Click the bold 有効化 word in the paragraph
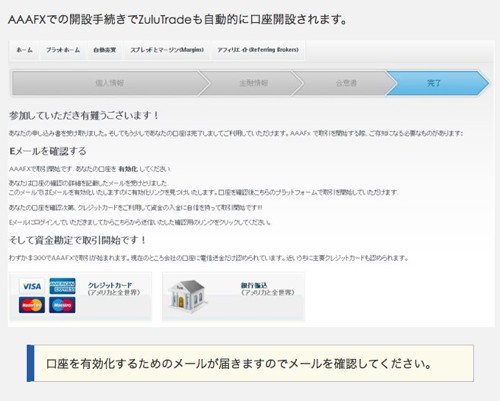The width and height of the screenshot is (500, 401). (x=128, y=169)
